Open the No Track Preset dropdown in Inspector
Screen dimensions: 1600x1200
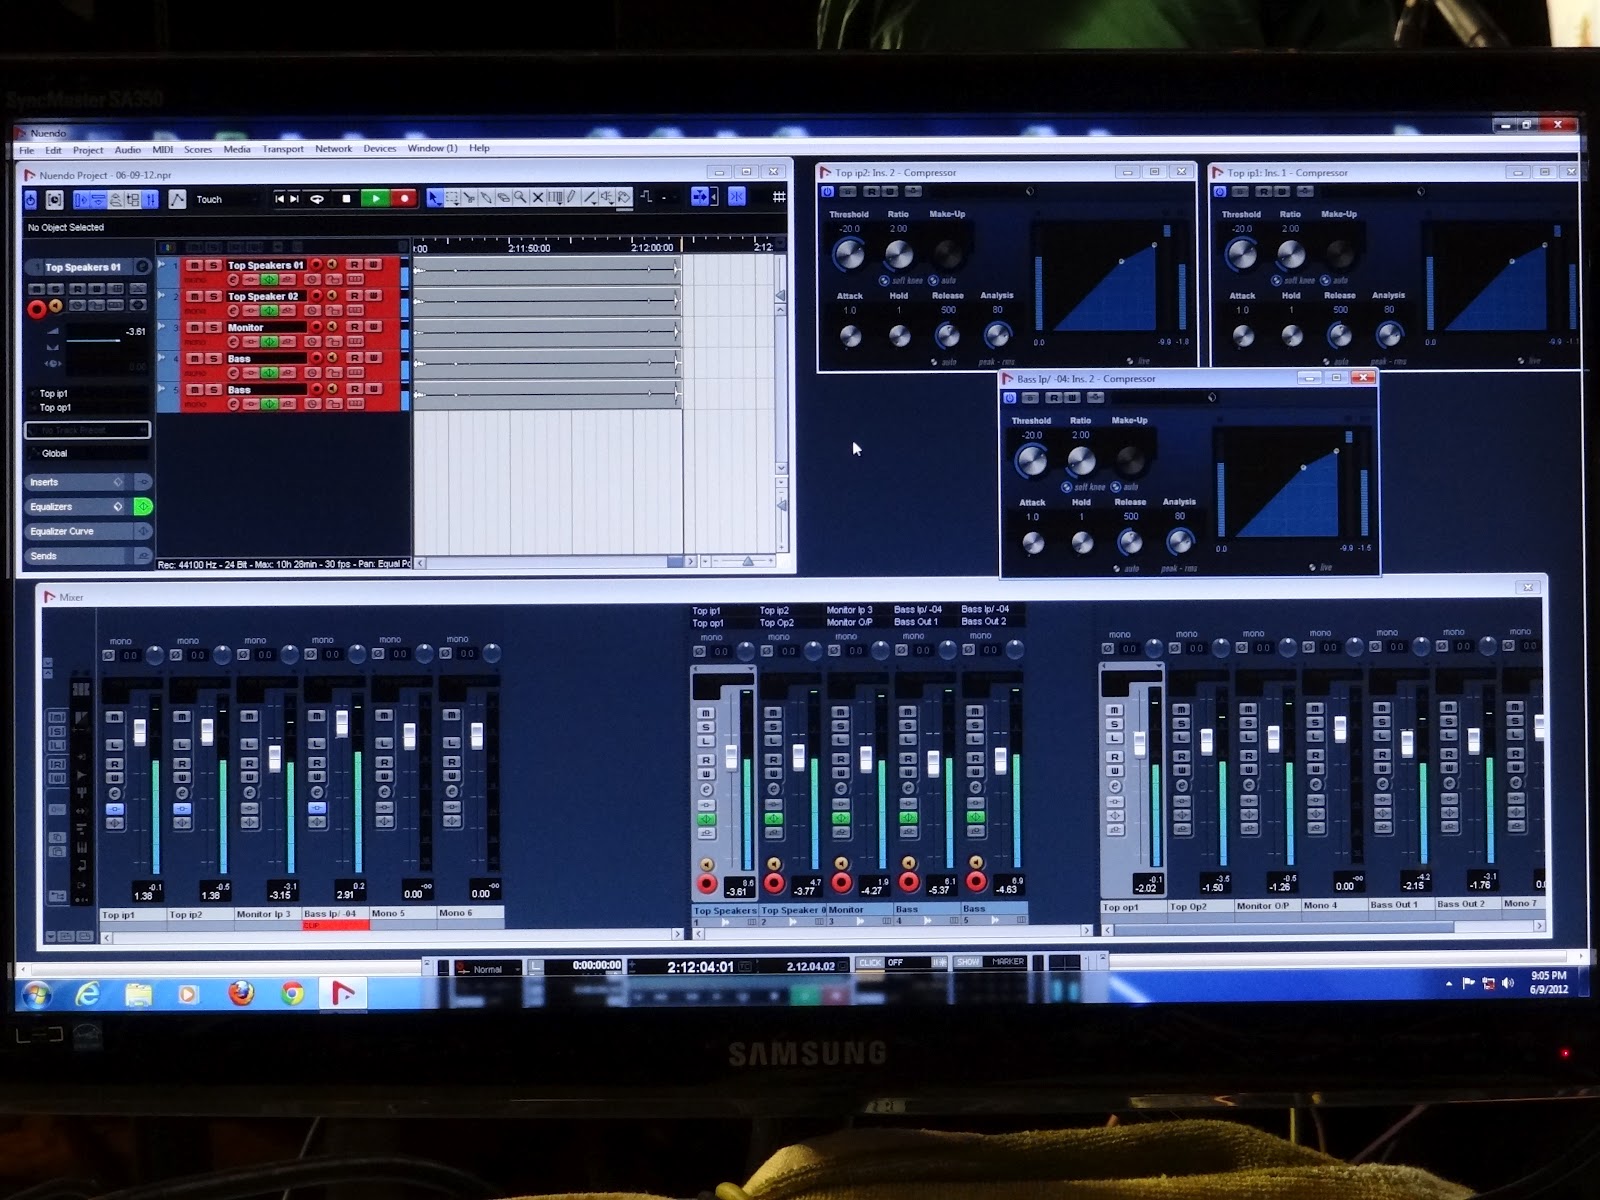click(x=88, y=430)
